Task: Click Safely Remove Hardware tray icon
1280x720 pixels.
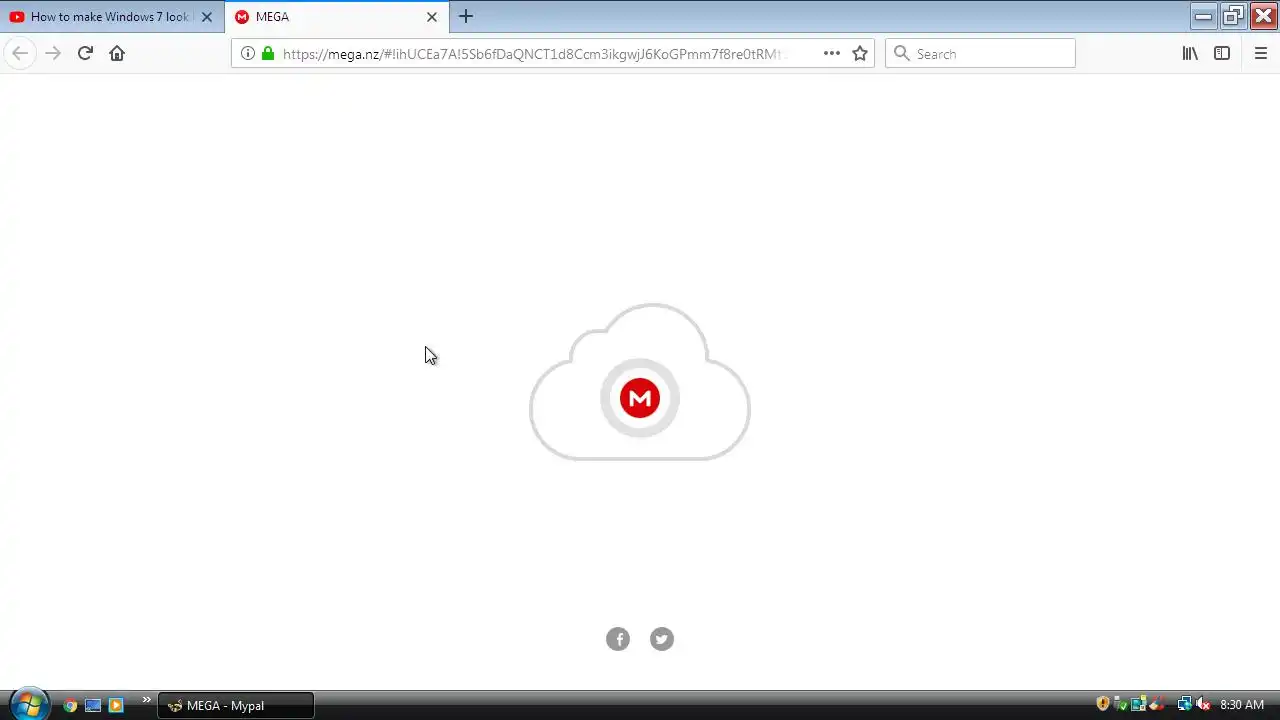Action: point(1121,704)
